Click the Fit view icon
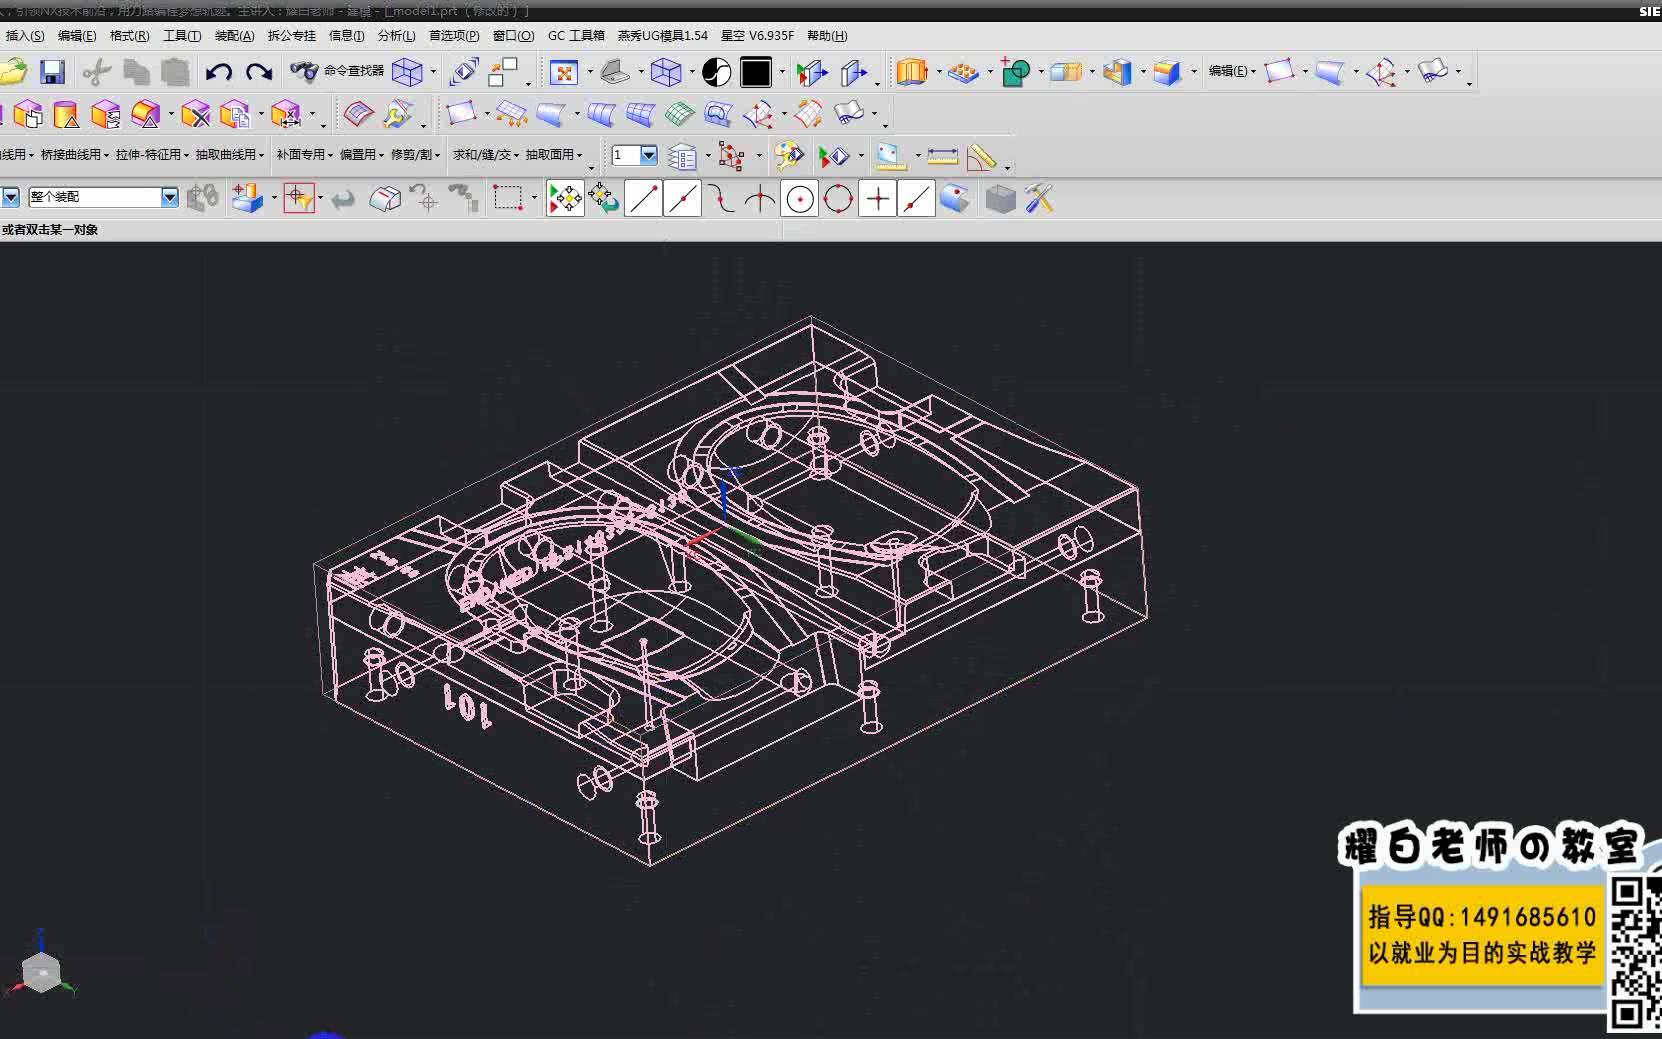This screenshot has width=1662, height=1039. [564, 72]
